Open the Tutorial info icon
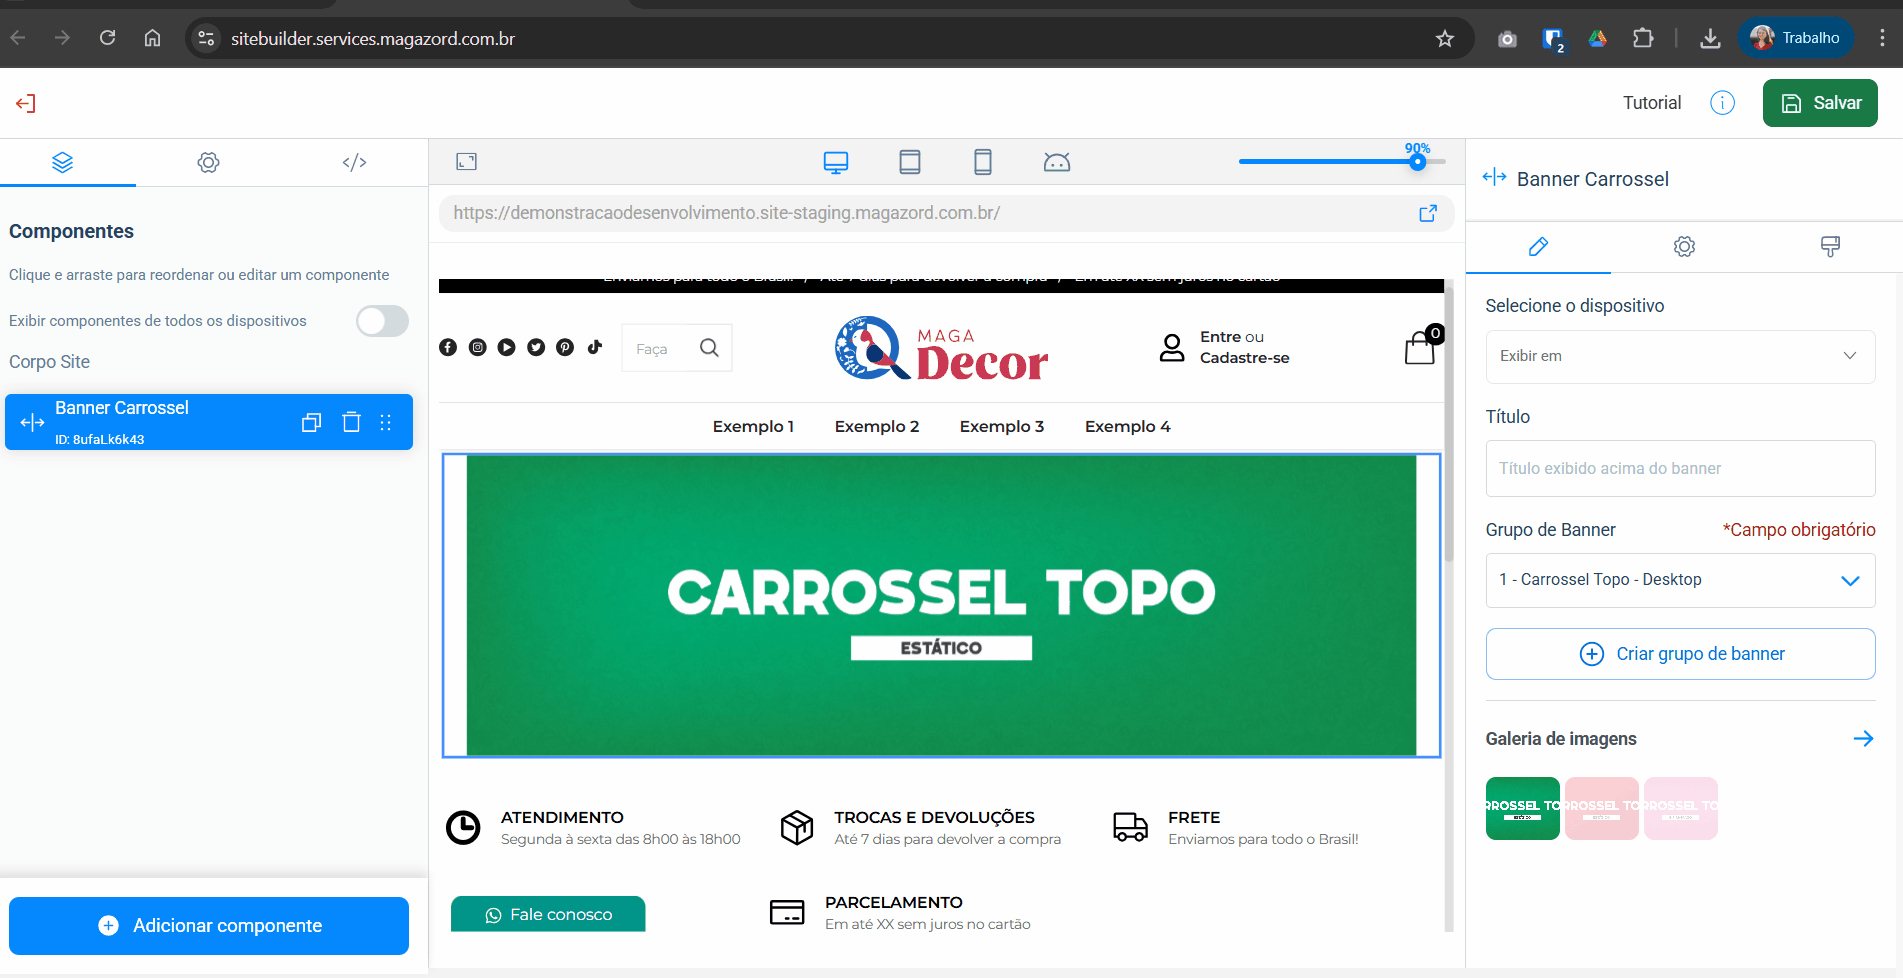 point(1722,103)
